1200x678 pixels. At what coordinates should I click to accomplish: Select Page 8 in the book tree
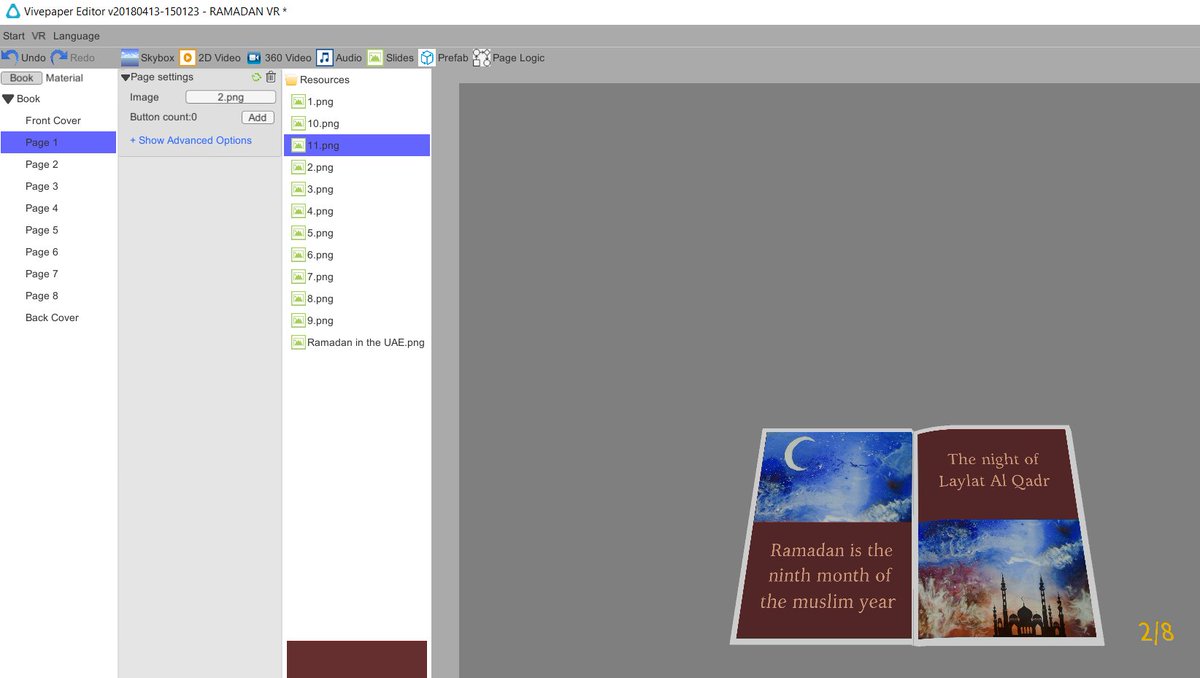click(58, 296)
